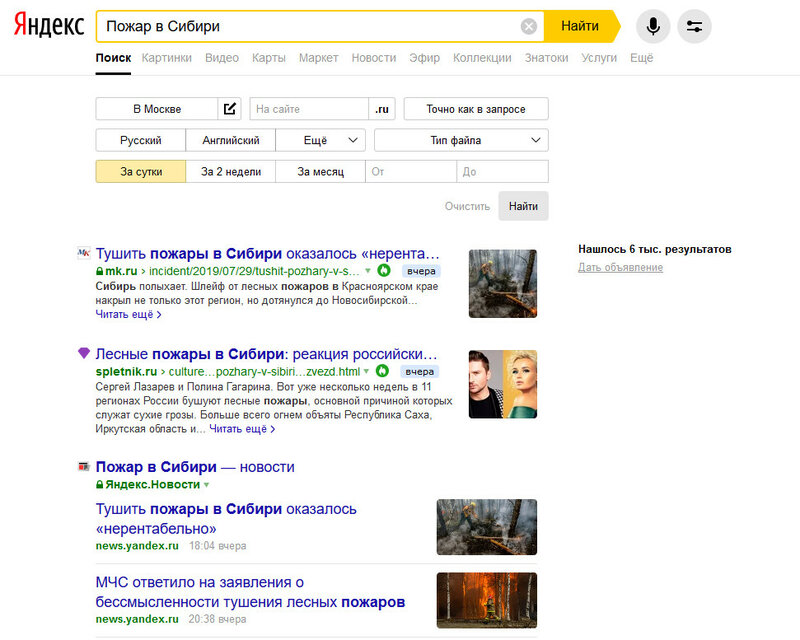This screenshot has width=800, height=640.
Task: Switch to the Карты tab
Action: tap(269, 58)
